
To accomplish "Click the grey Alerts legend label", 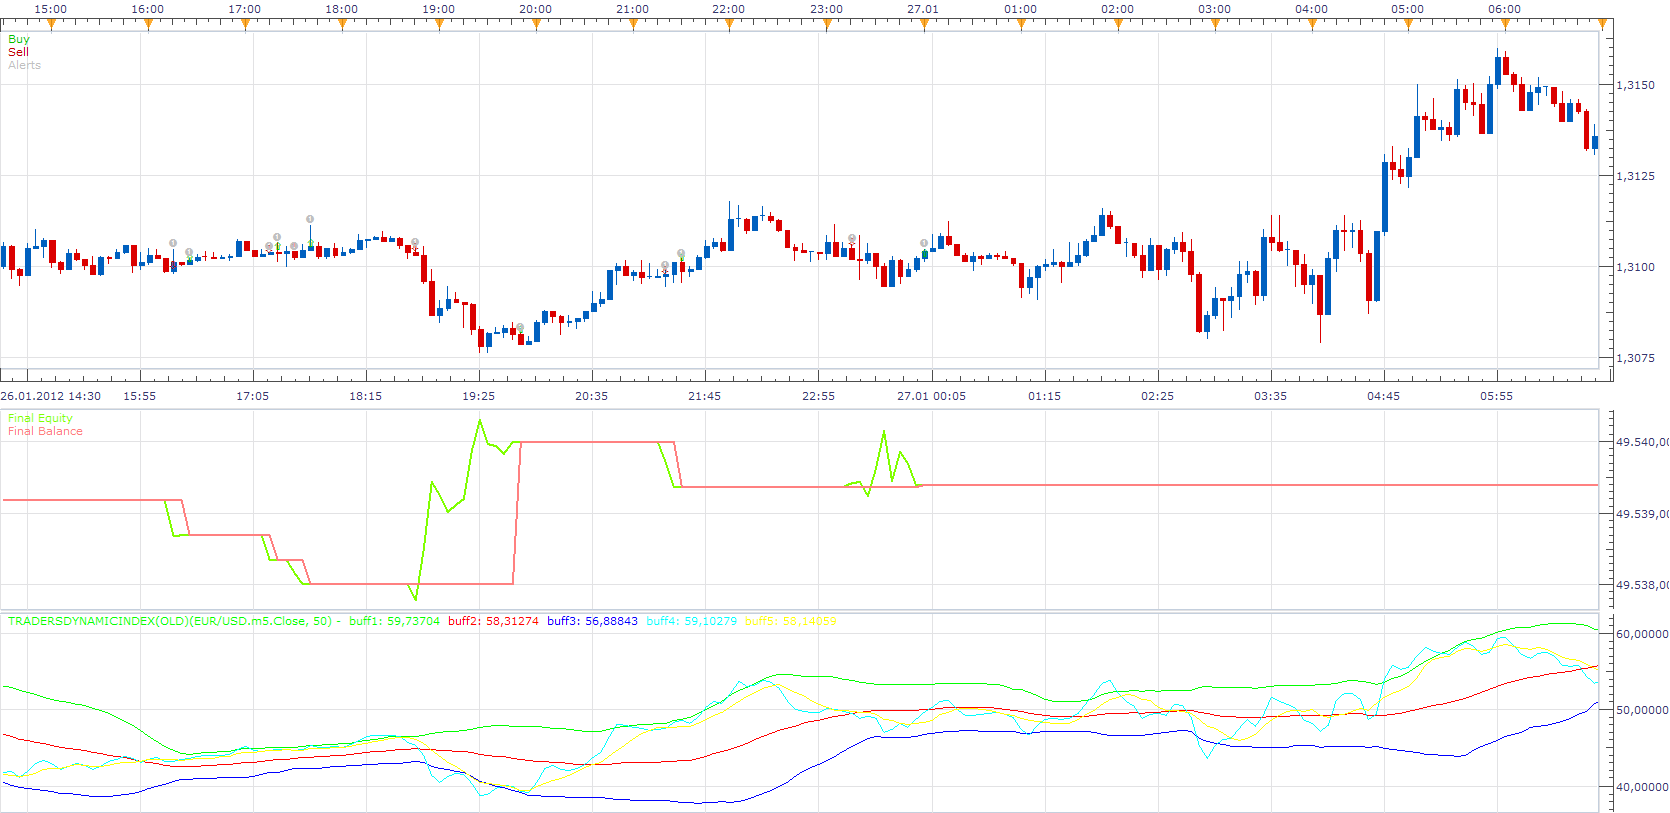I will (25, 65).
